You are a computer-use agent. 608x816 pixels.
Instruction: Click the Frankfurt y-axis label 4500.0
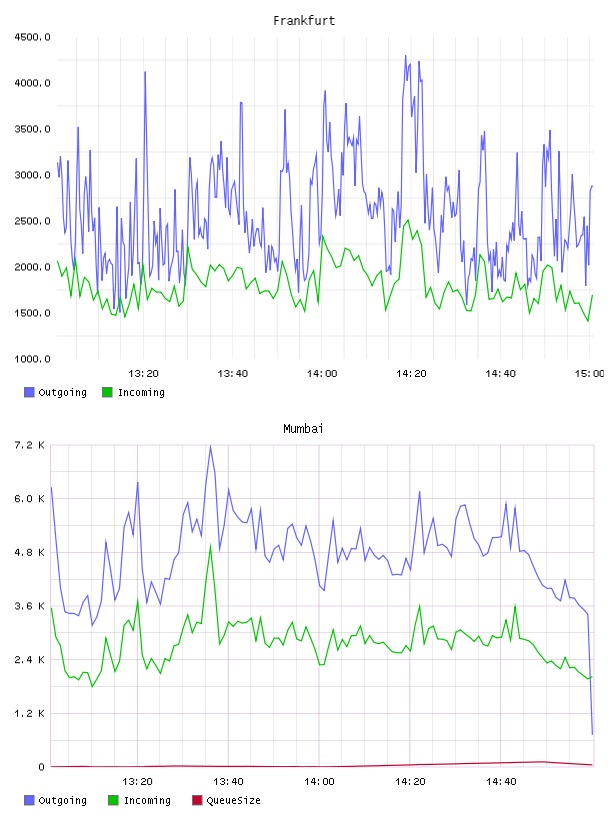pos(32,37)
